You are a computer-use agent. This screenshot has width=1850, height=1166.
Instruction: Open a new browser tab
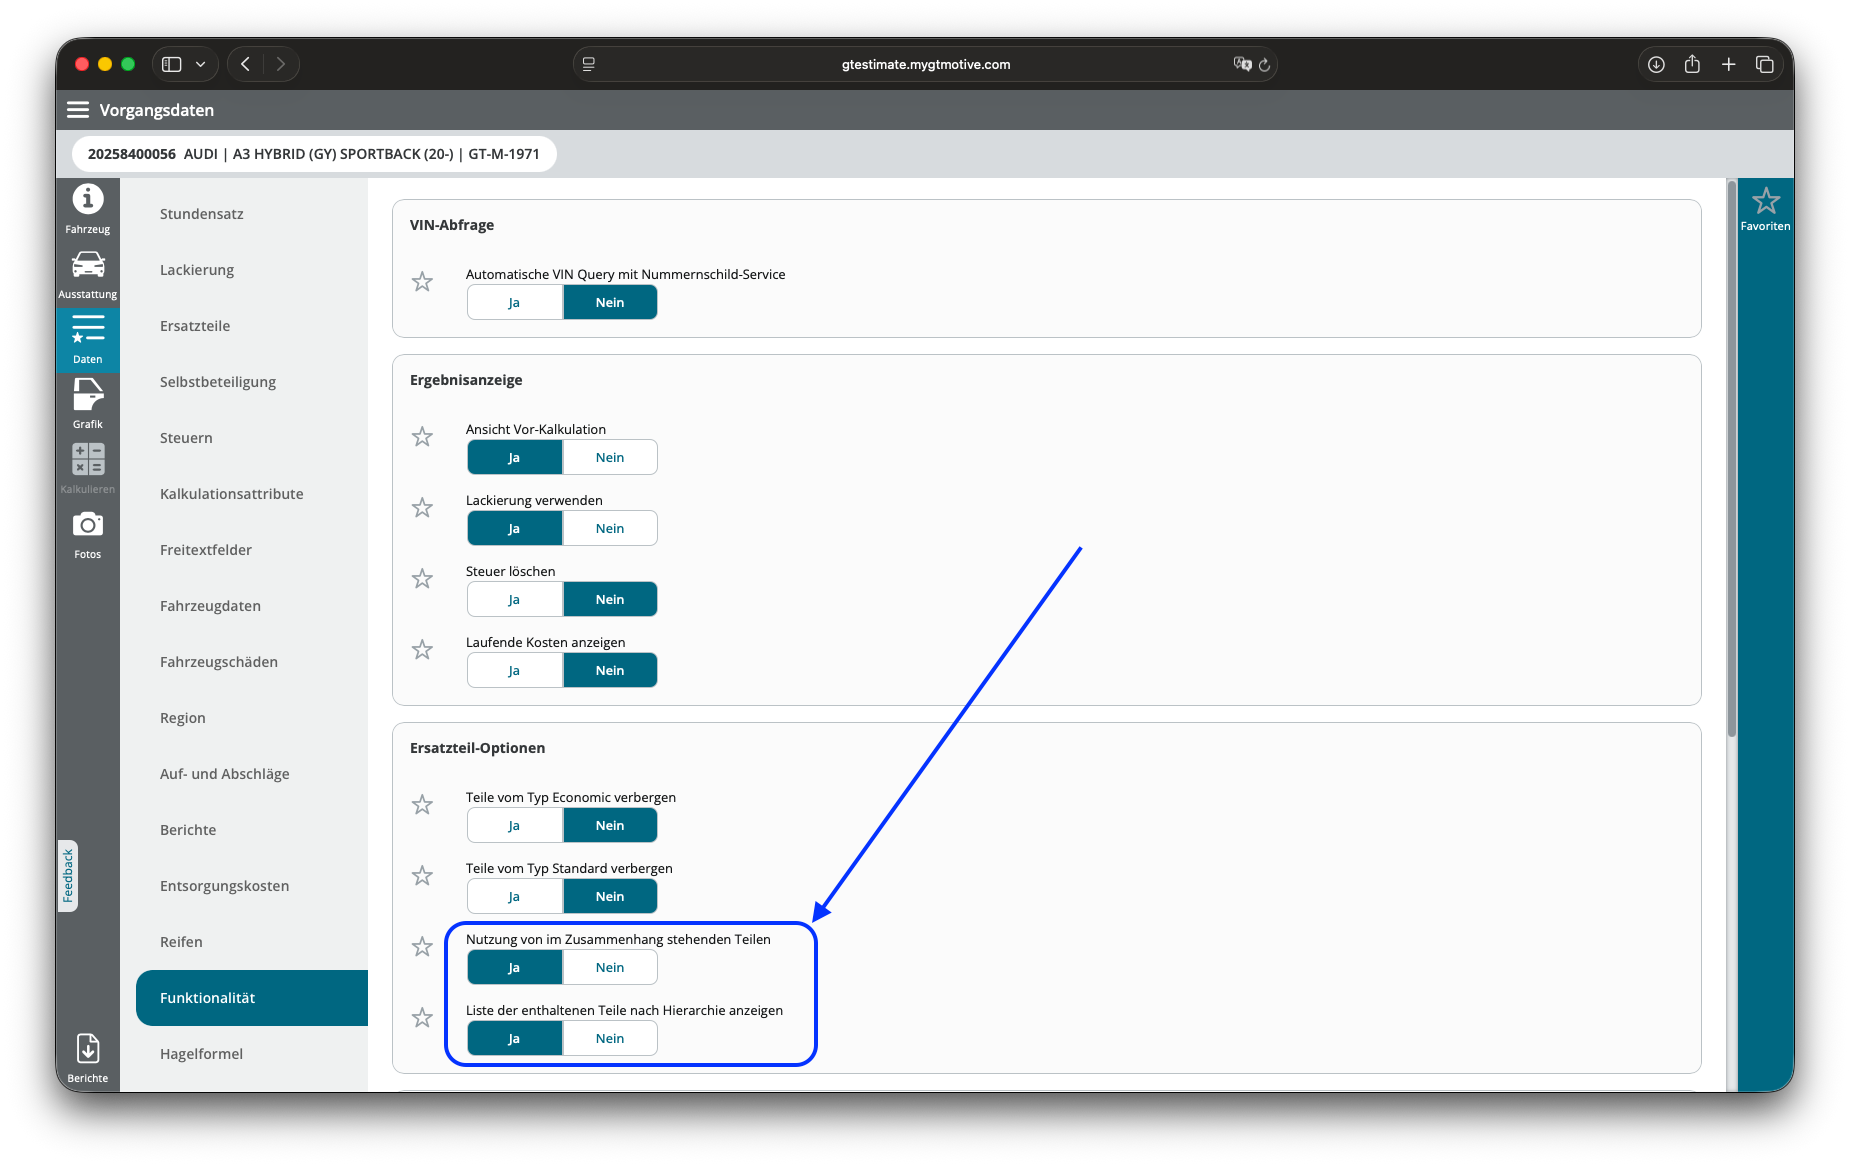pyautogui.click(x=1728, y=64)
